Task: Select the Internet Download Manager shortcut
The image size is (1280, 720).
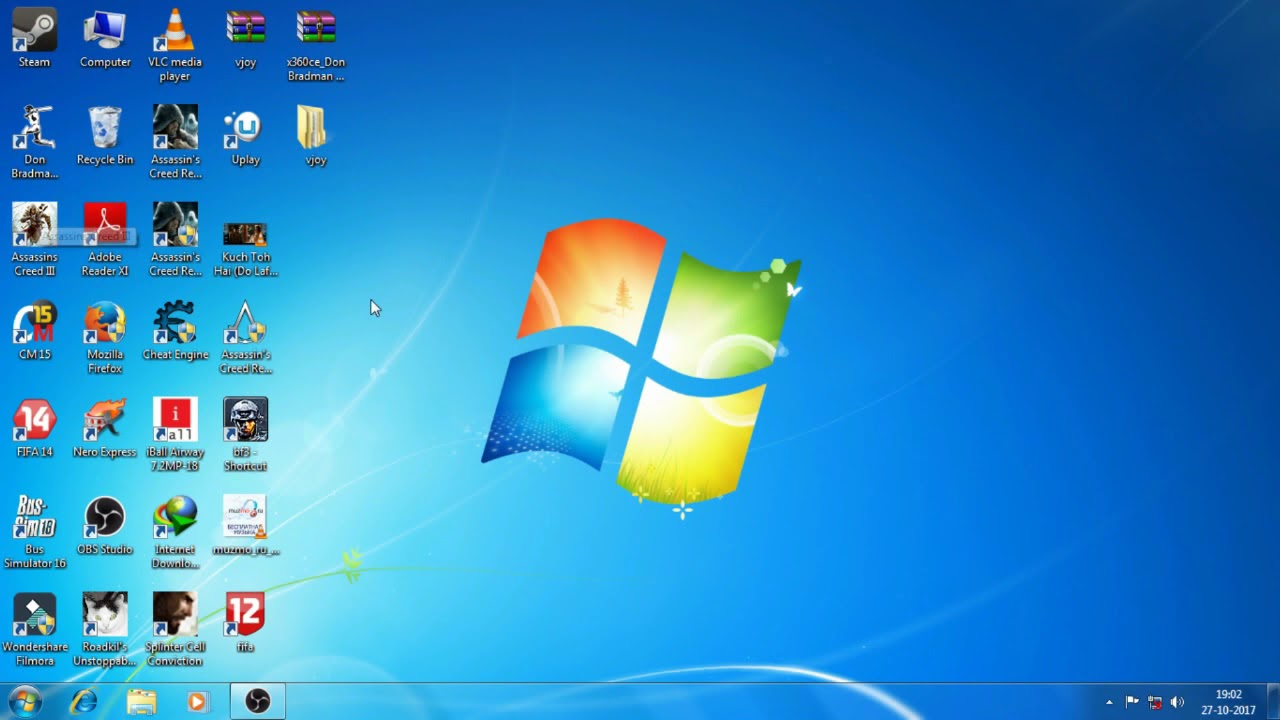Action: click(x=175, y=532)
